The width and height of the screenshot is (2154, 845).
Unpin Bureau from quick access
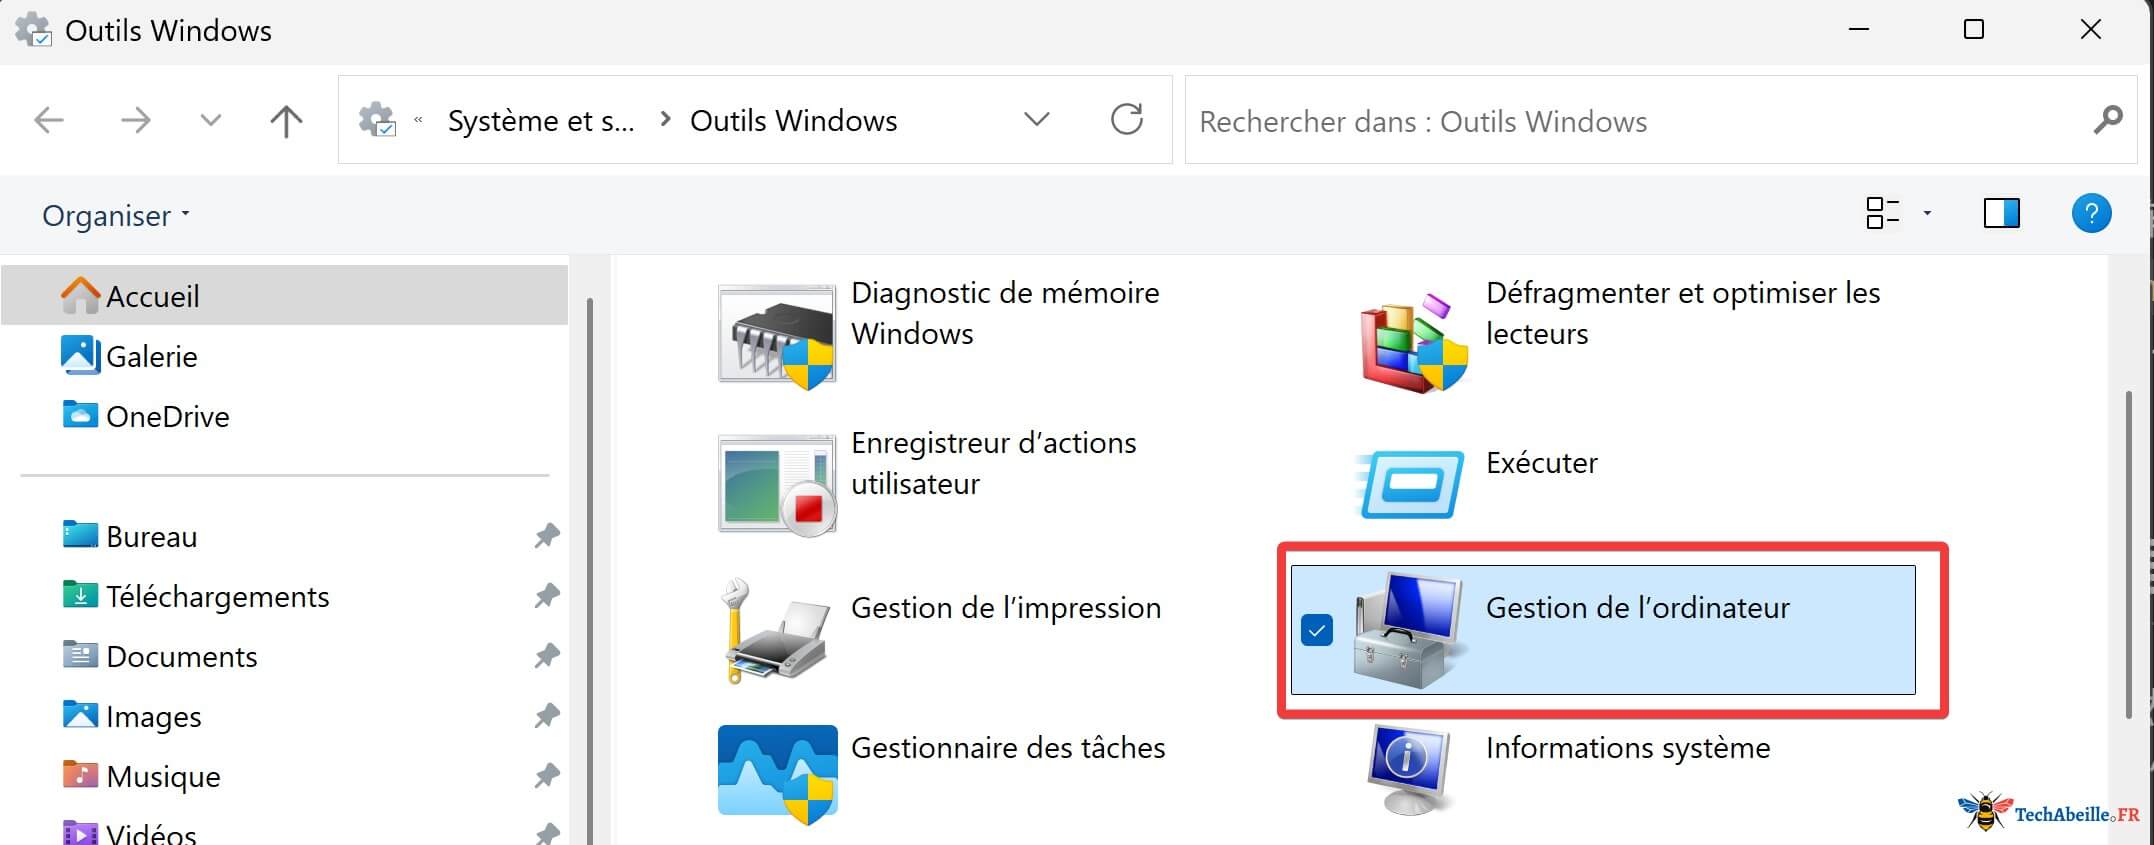(x=546, y=536)
